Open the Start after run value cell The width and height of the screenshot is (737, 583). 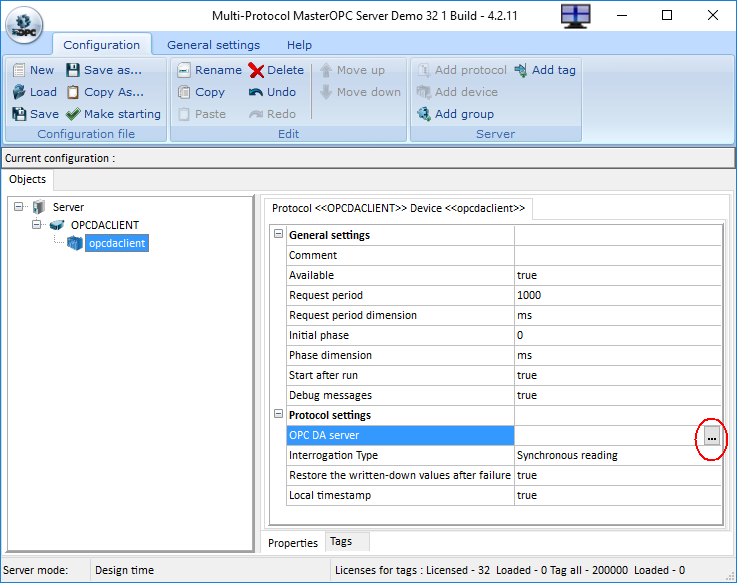pos(618,376)
